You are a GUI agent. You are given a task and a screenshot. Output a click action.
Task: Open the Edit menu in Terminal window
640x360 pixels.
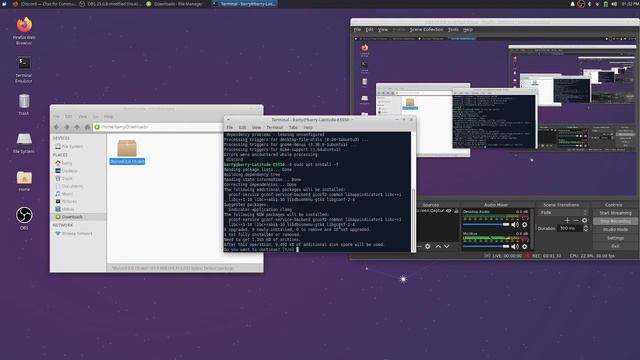point(242,128)
